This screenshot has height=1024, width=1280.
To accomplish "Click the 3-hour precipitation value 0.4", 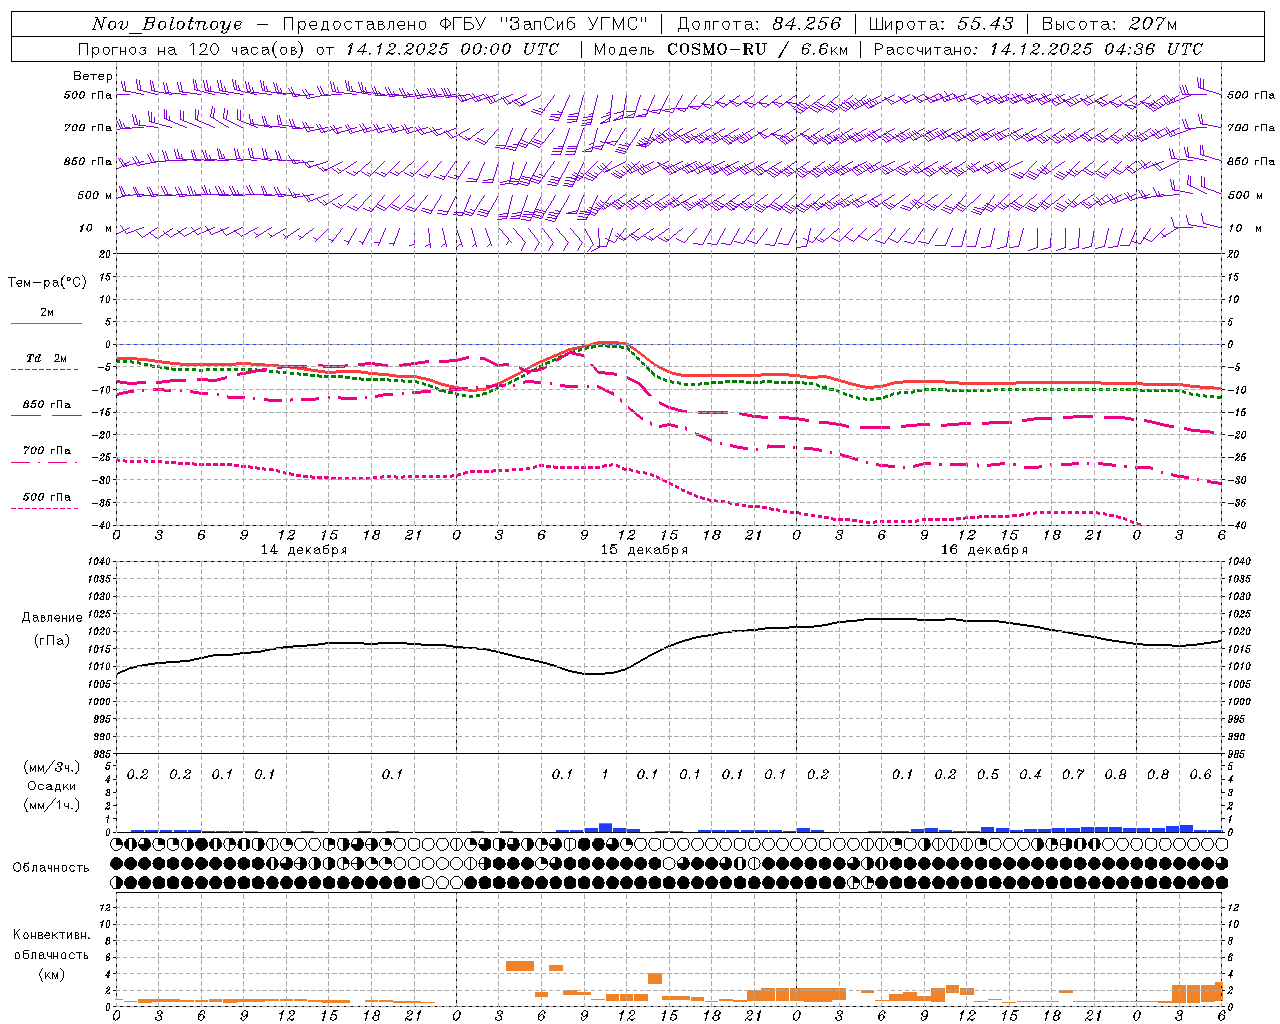I will [1030, 774].
